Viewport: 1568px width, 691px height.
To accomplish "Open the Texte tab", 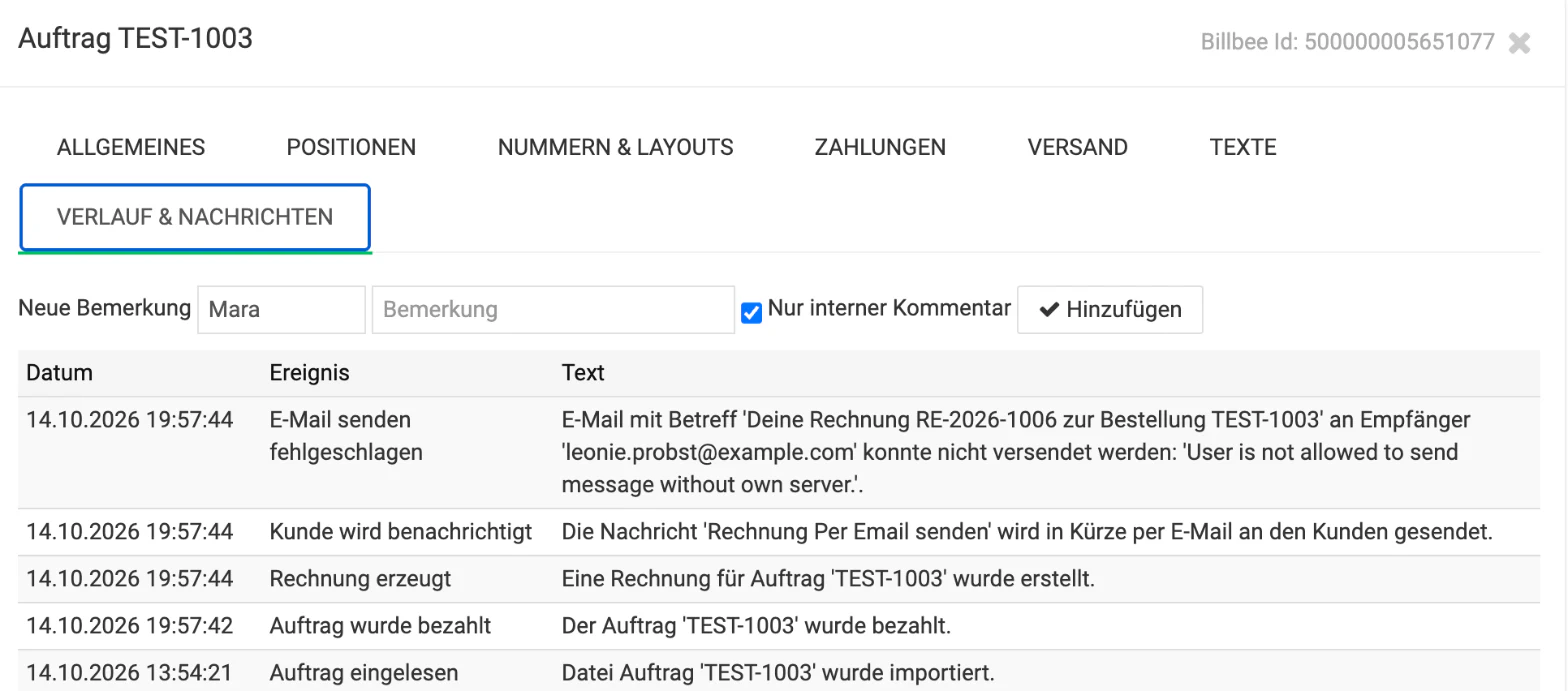I will point(1243,147).
